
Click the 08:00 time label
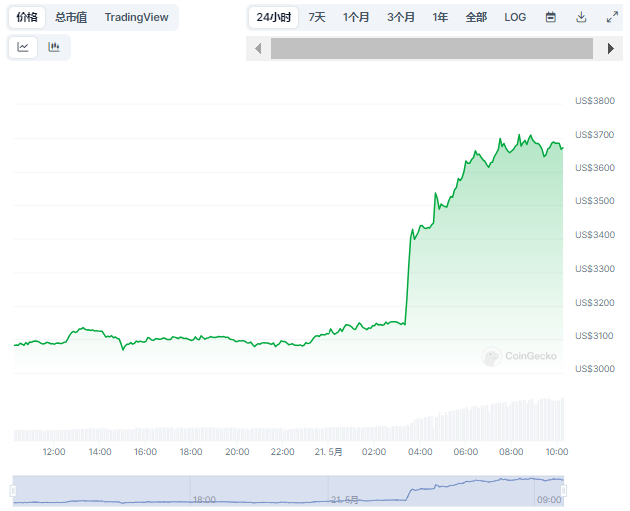pyautogui.click(x=511, y=452)
